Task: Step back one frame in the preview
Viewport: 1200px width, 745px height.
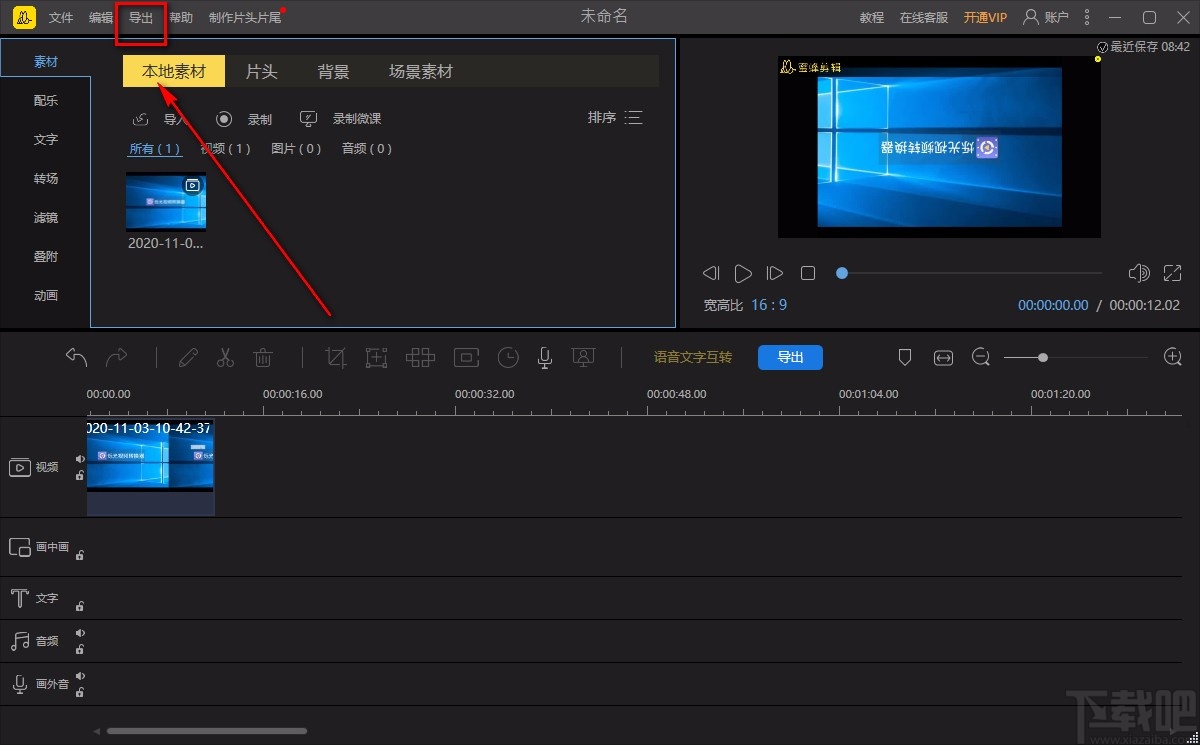Action: [711, 273]
